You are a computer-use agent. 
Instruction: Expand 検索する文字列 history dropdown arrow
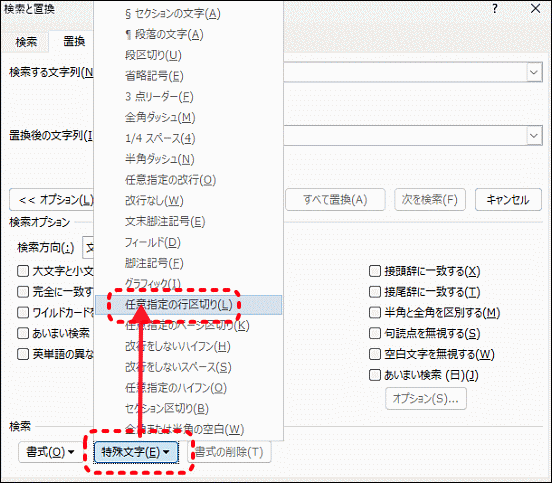click(534, 73)
